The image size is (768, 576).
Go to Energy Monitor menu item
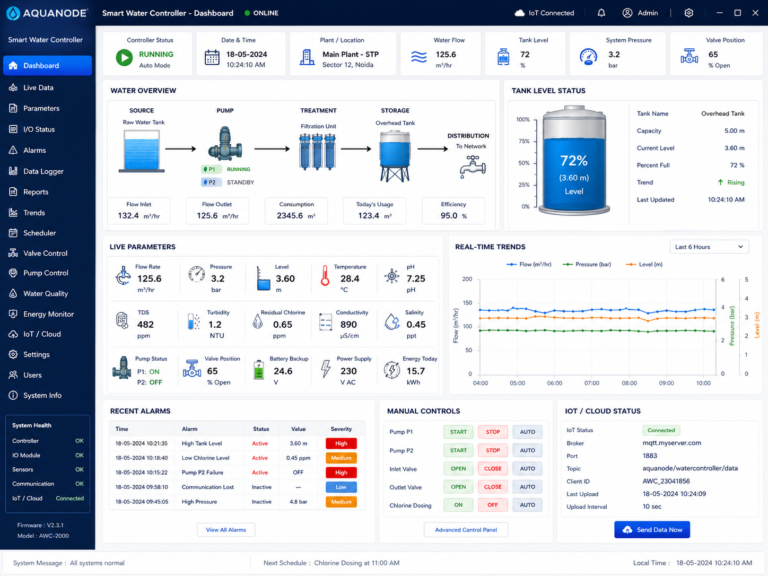point(48,314)
